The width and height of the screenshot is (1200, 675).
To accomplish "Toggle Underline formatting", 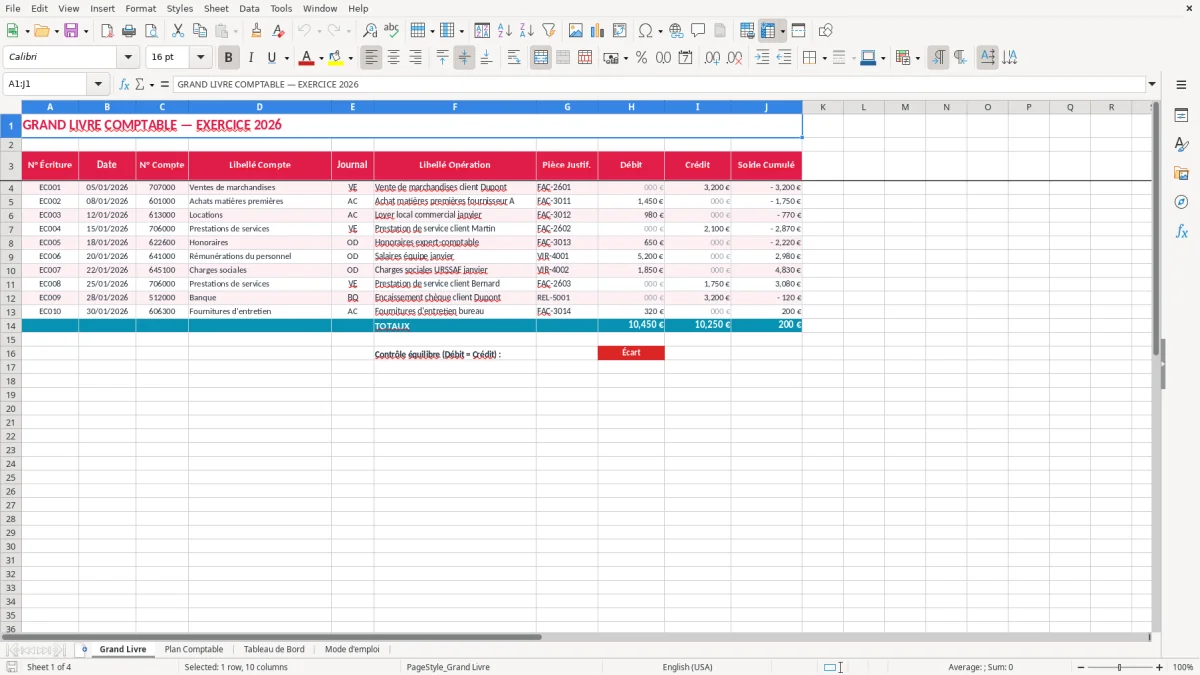I will pos(271,58).
